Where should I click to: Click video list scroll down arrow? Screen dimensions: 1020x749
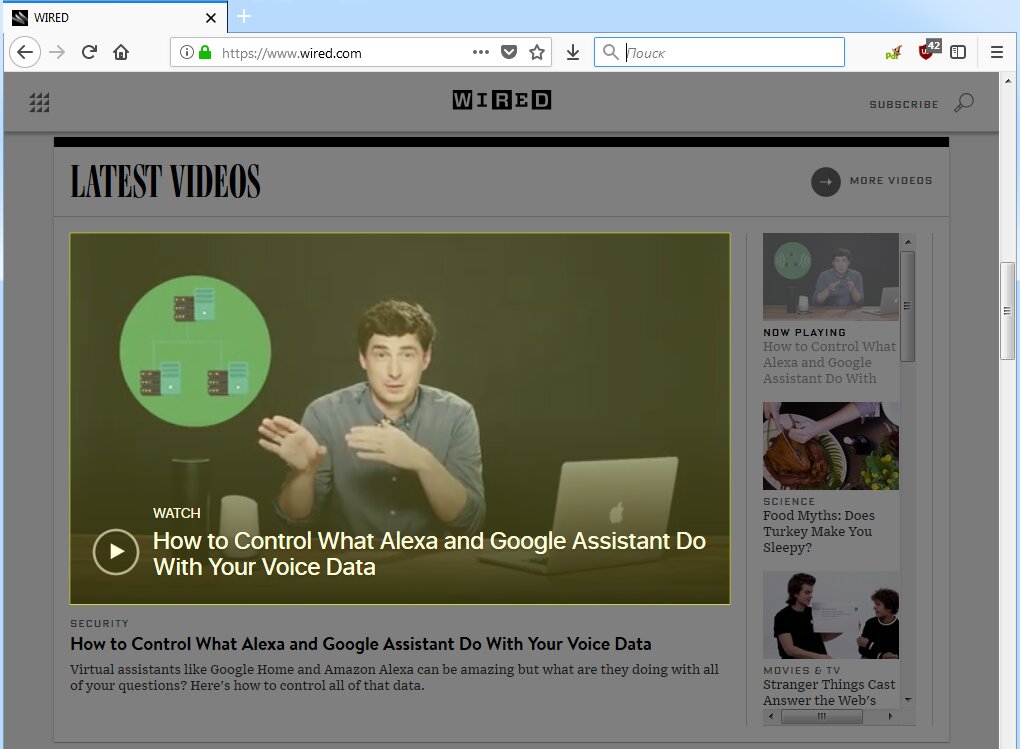tap(907, 700)
